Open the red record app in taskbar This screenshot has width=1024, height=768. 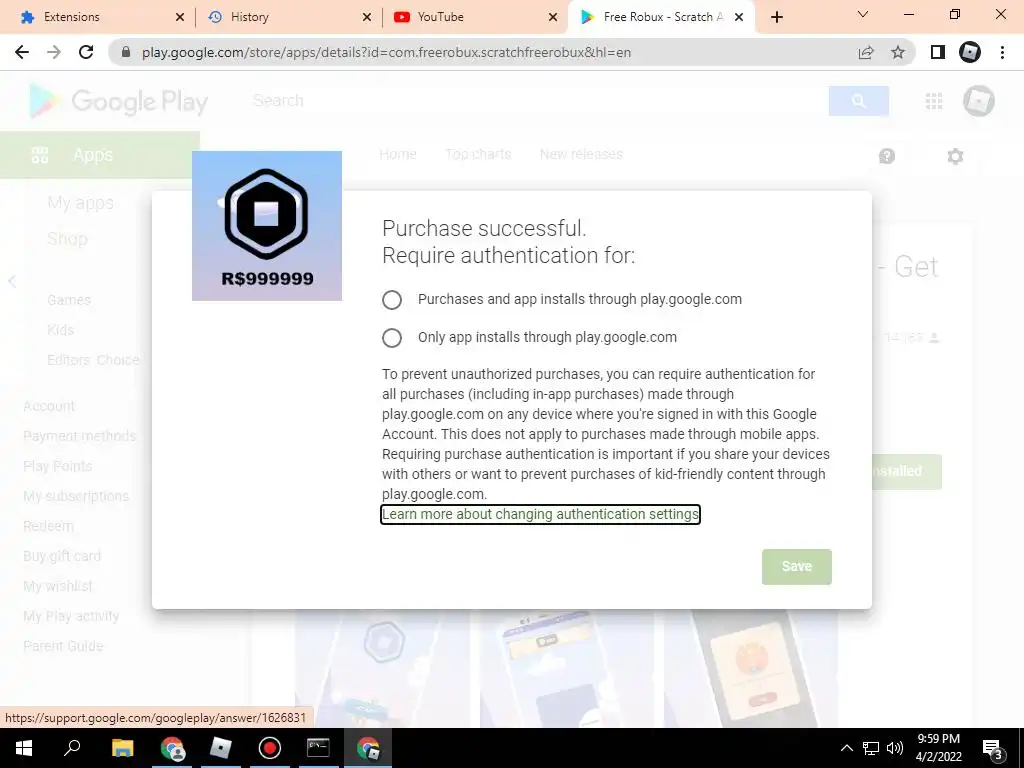[x=270, y=748]
